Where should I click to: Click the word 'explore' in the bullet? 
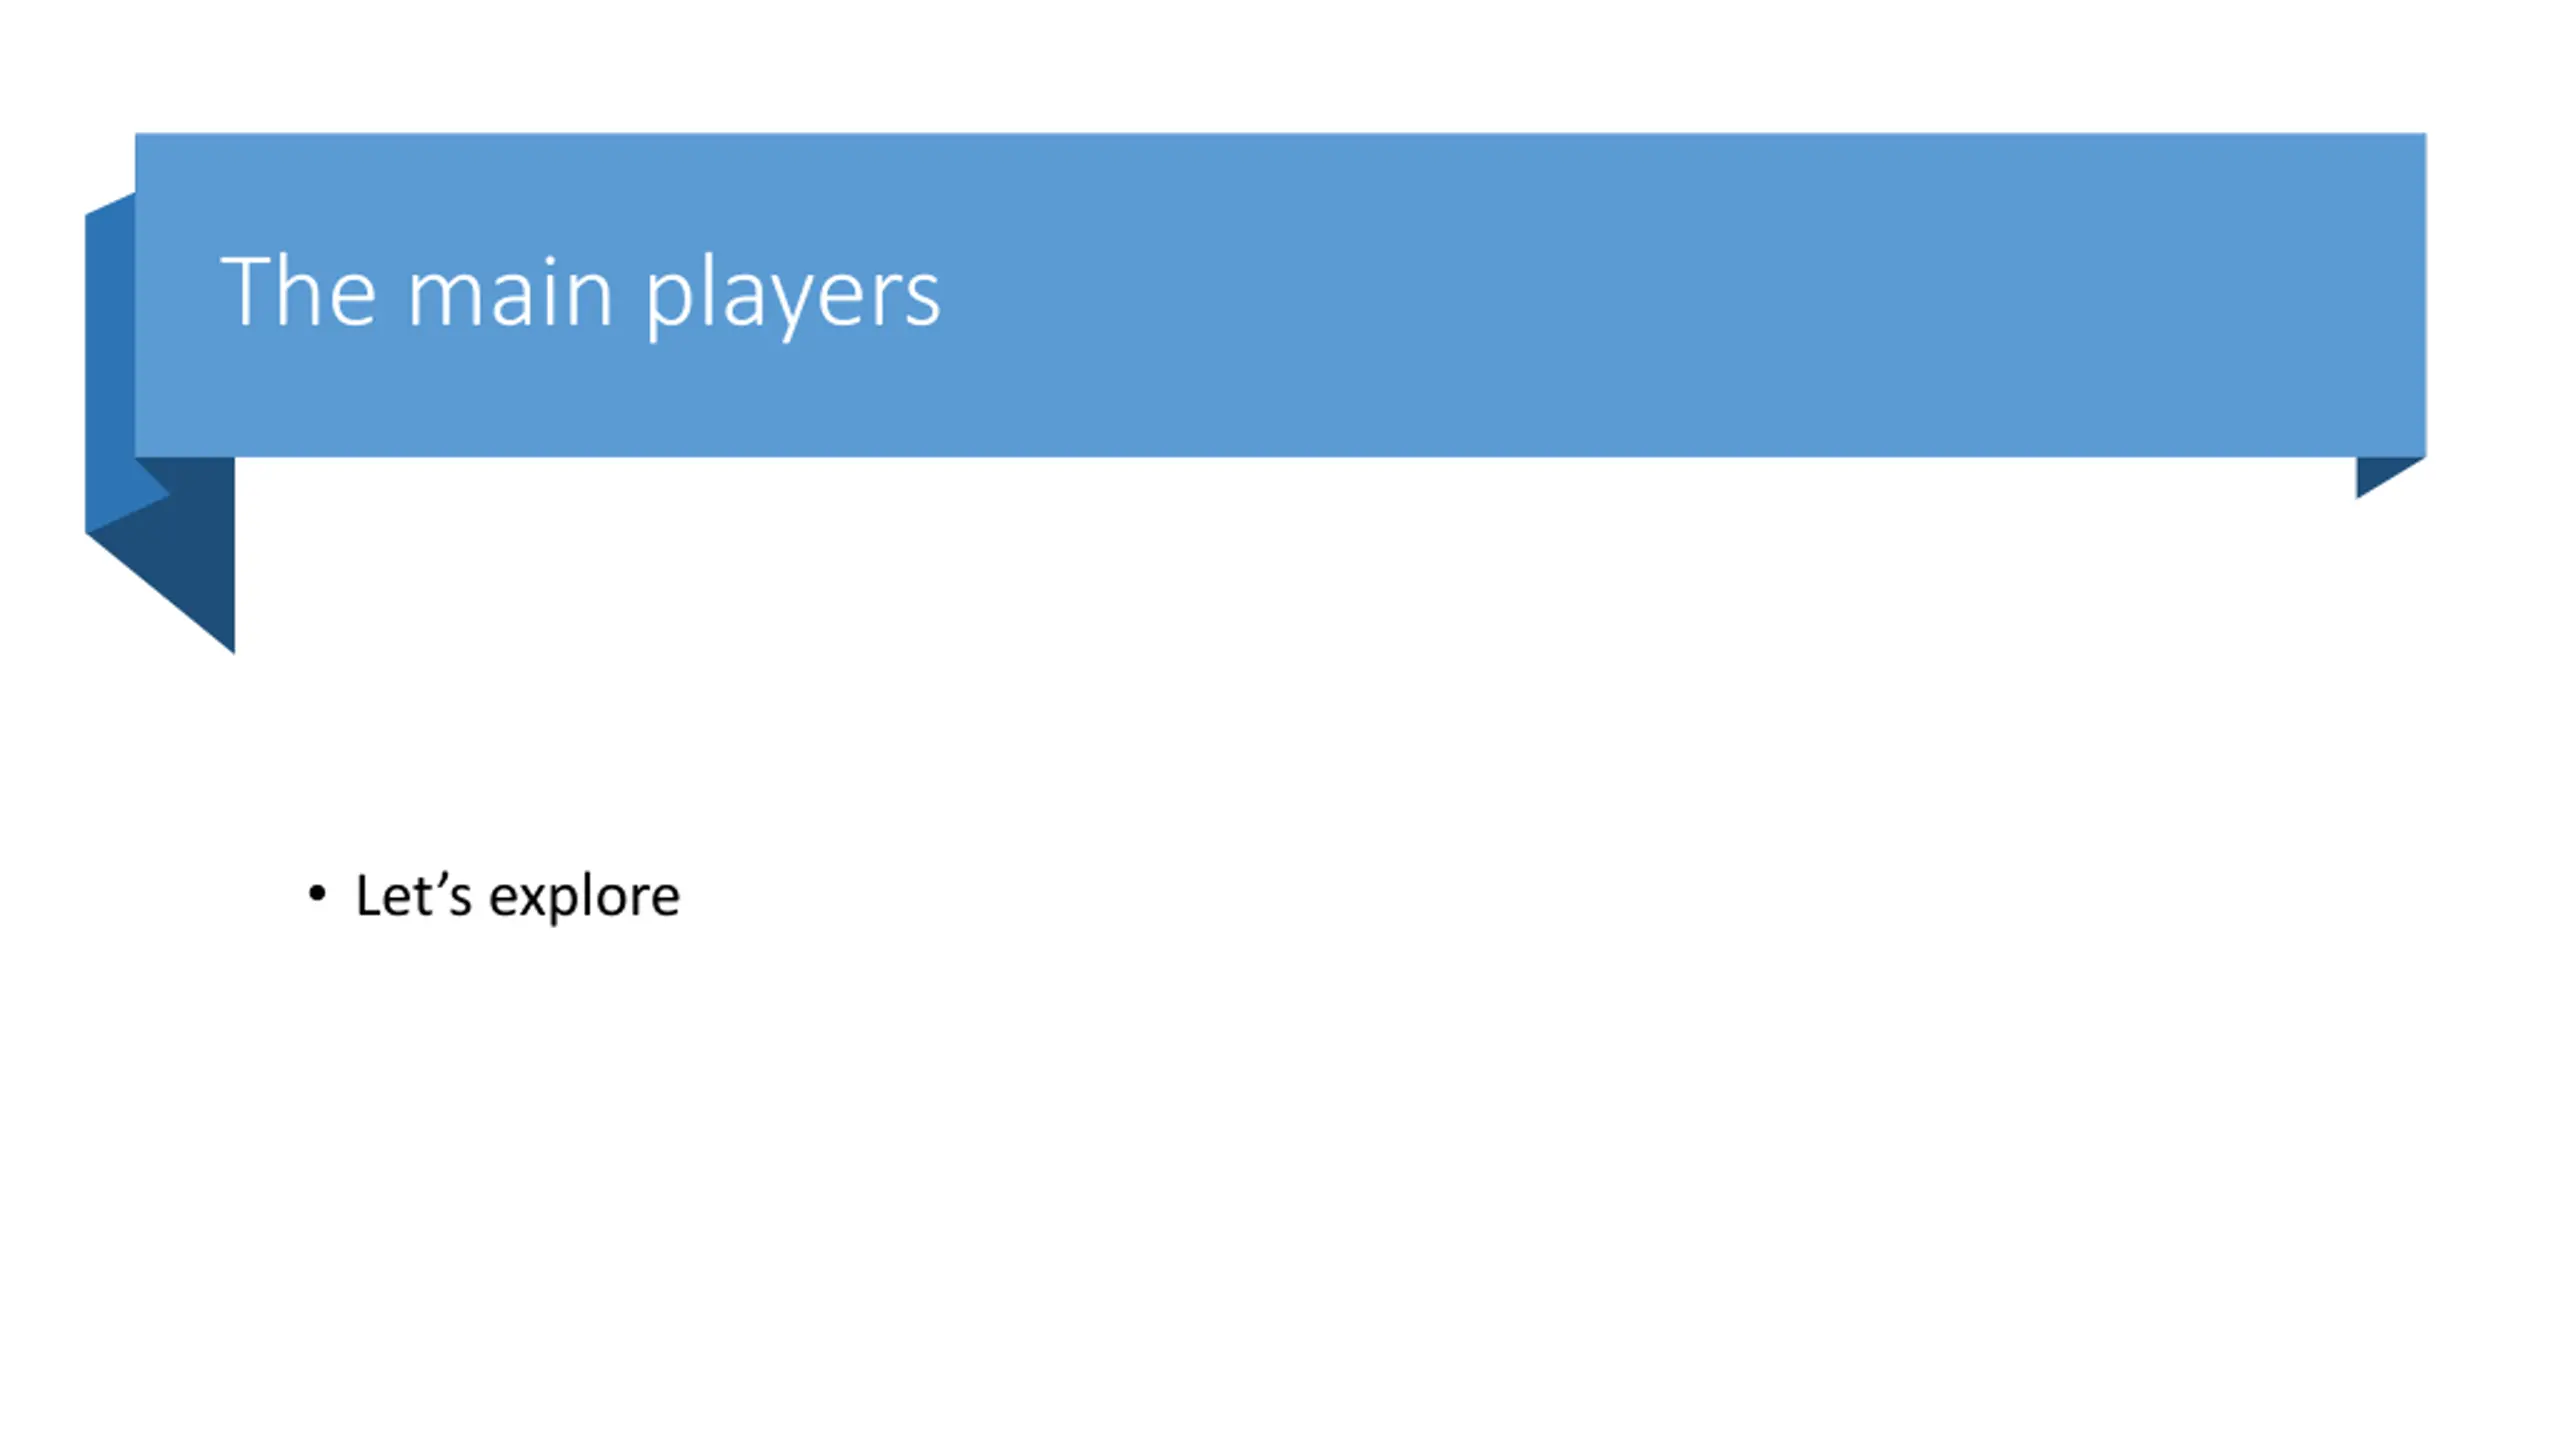pos(584,898)
